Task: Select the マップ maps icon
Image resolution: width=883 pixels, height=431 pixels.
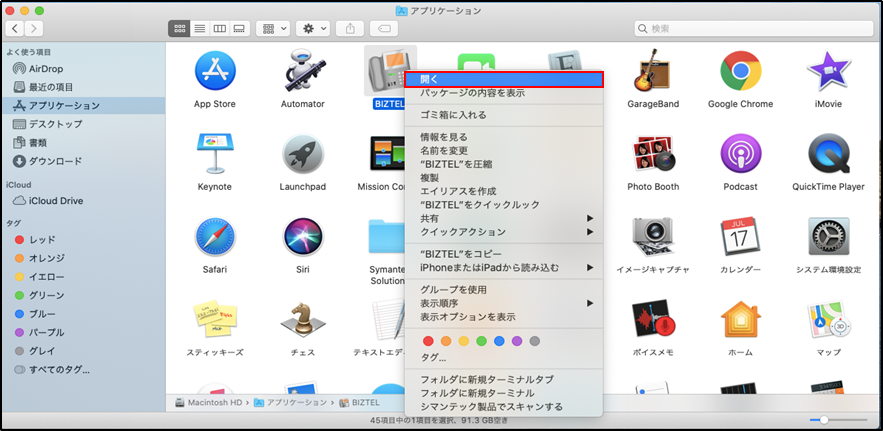Action: [828, 319]
